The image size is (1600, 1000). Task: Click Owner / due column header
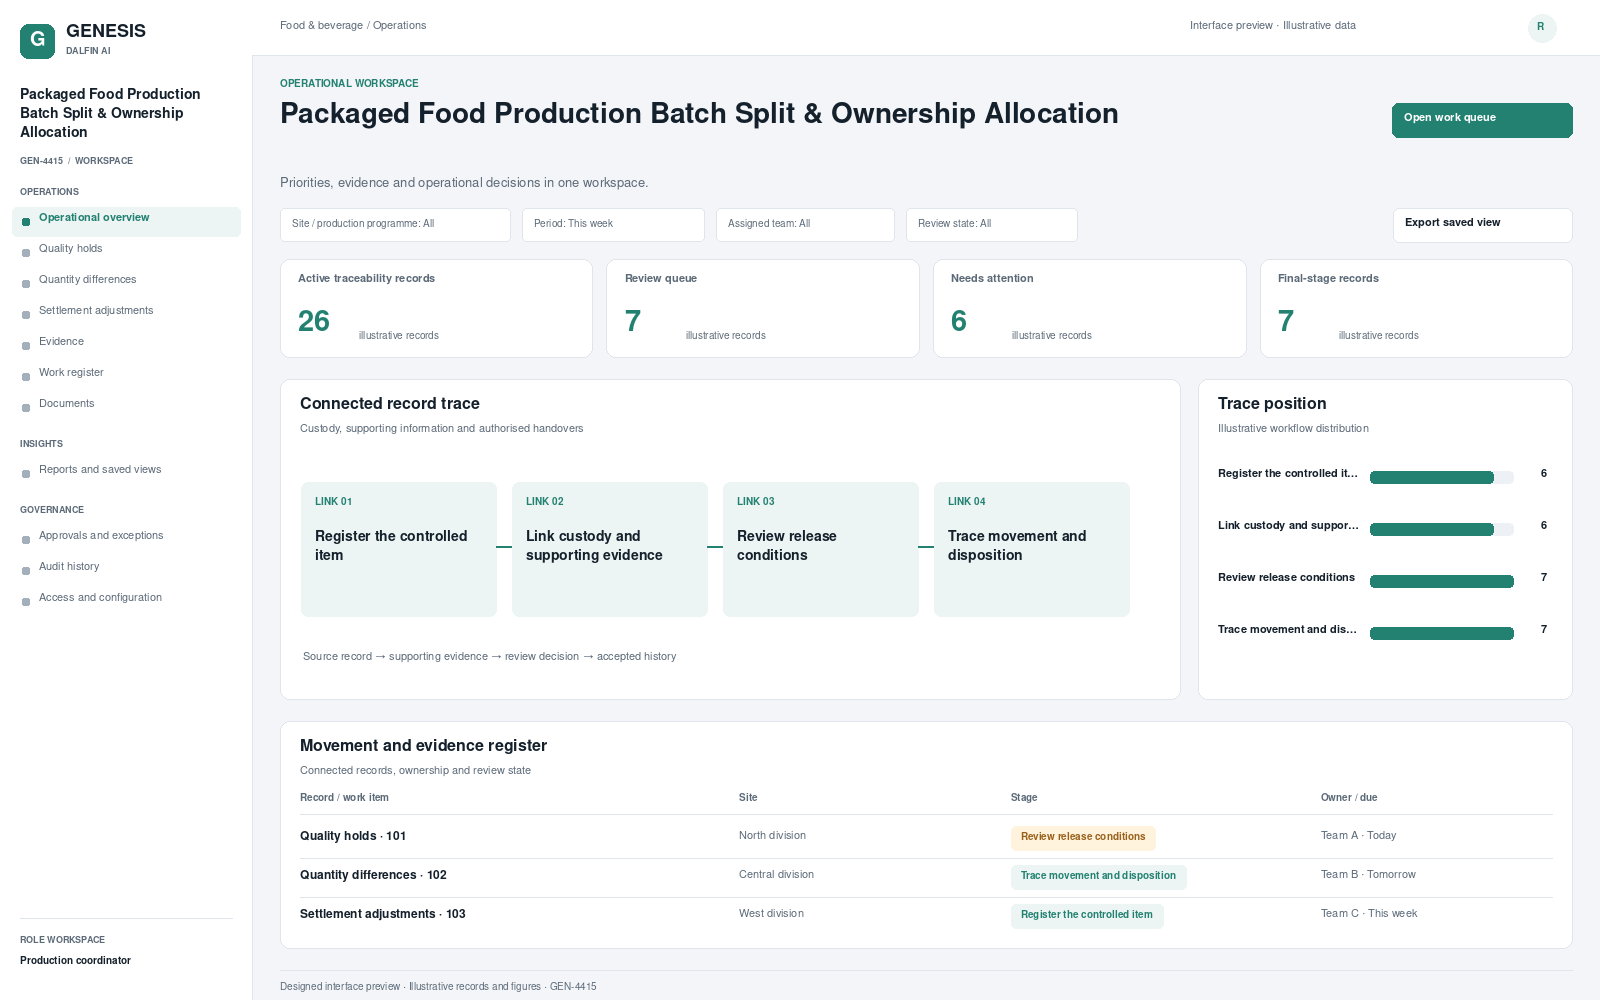[x=1349, y=798]
